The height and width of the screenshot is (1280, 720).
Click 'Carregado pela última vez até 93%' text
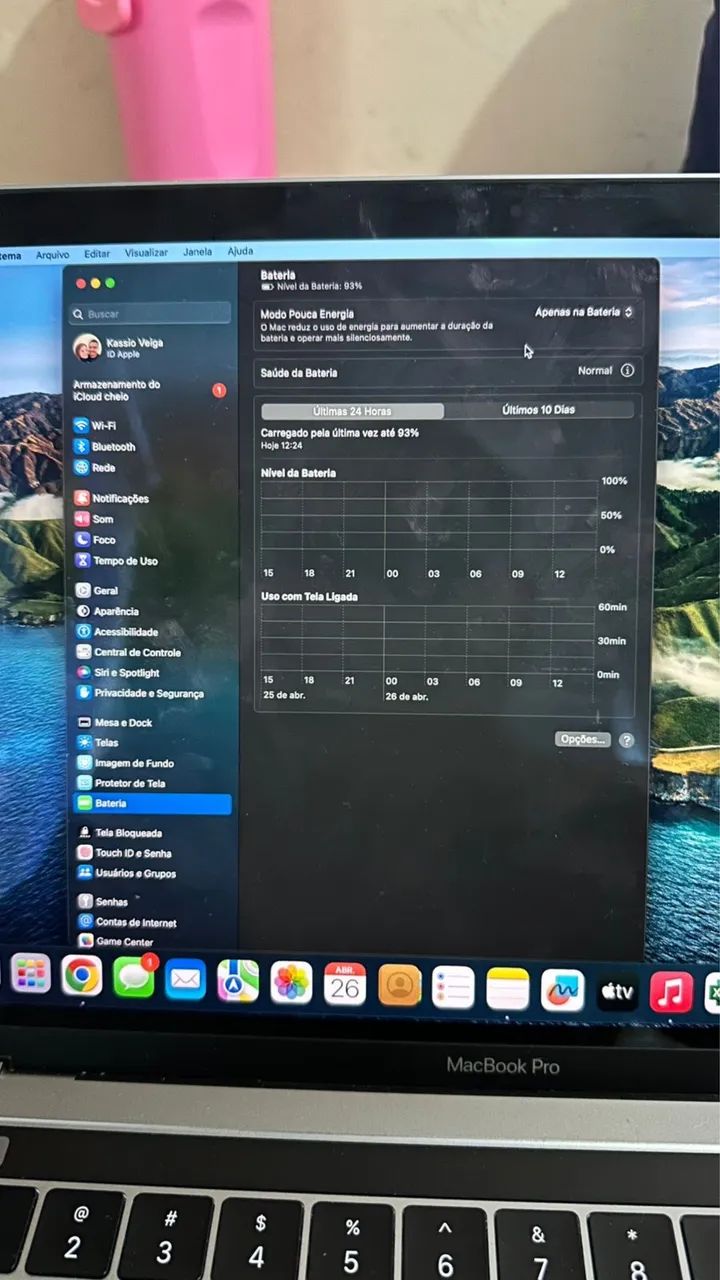point(340,433)
